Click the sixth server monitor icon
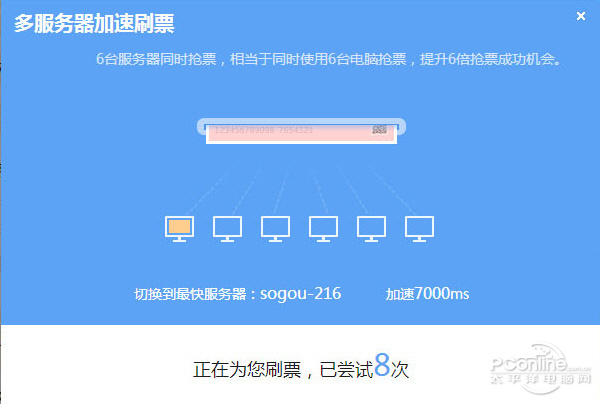This screenshot has height=404, width=600. 419,229
